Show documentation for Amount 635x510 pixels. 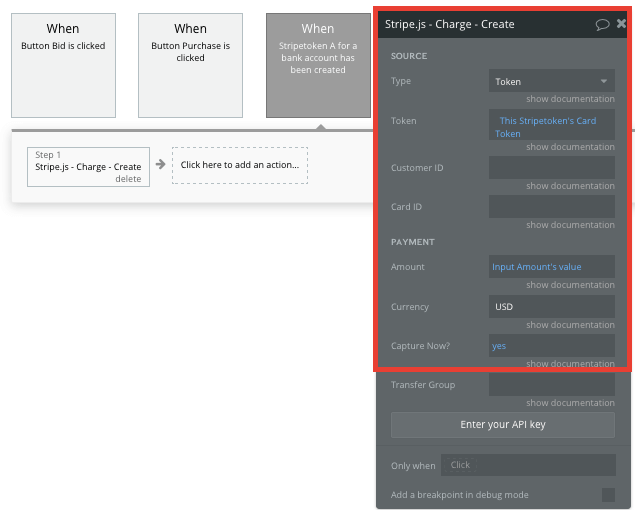tap(570, 285)
